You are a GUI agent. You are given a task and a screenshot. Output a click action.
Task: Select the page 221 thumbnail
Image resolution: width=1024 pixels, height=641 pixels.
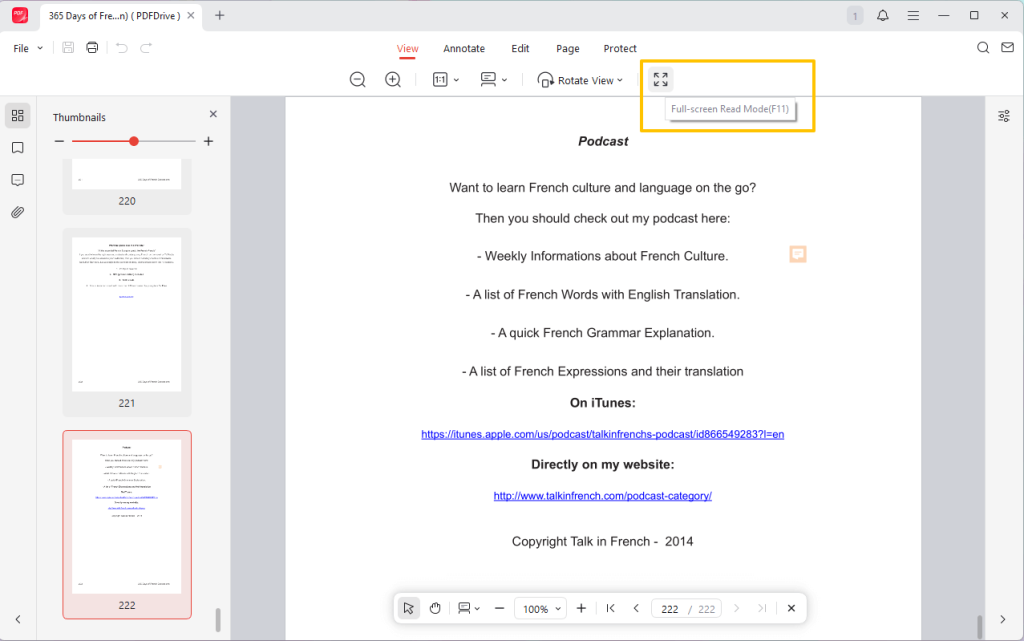pos(127,314)
